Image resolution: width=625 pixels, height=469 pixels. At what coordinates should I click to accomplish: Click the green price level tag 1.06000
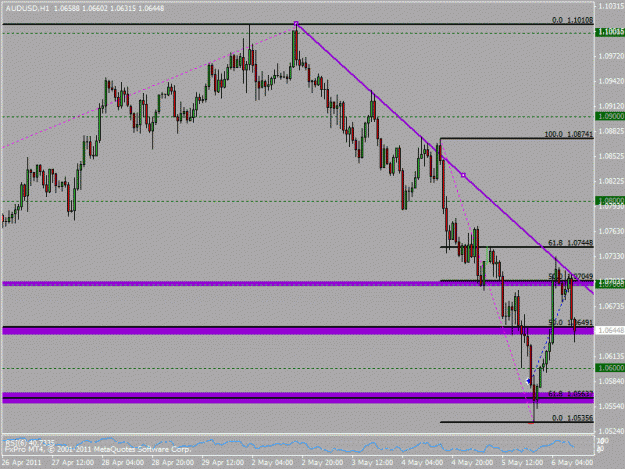(610, 367)
